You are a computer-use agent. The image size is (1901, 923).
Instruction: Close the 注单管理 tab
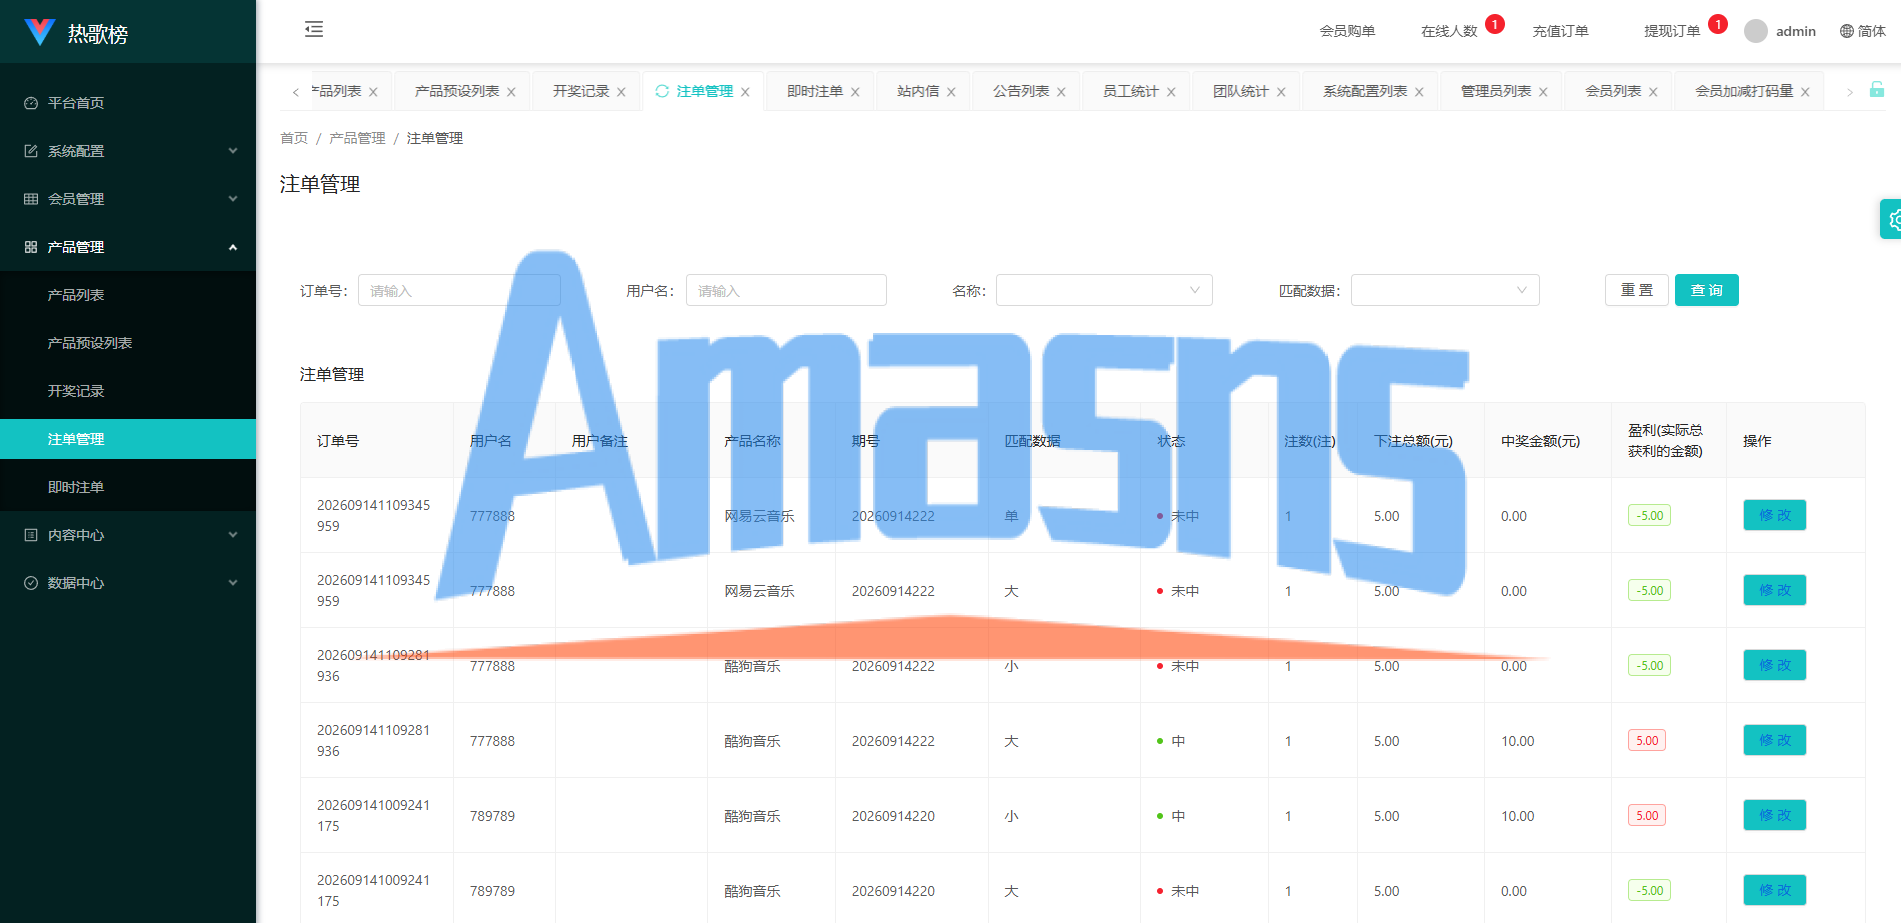click(745, 92)
